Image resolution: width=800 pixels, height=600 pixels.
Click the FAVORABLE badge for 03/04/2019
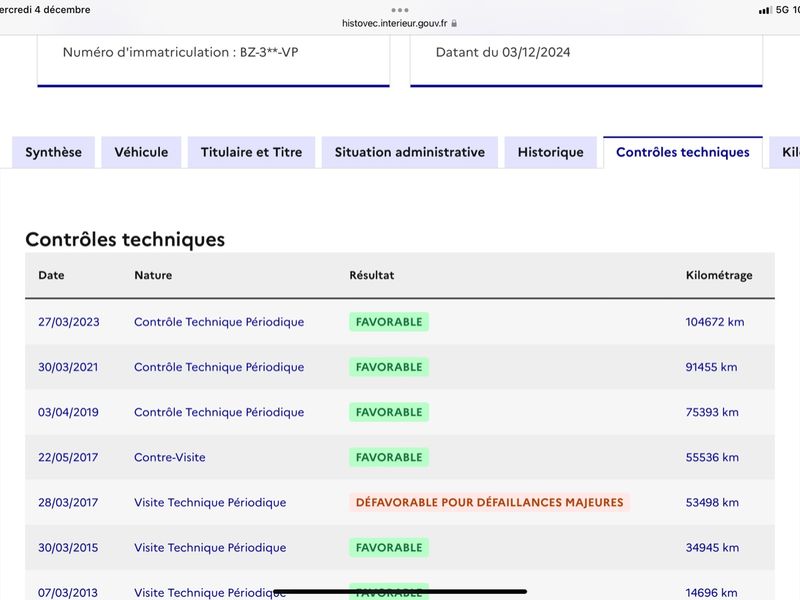[389, 412]
